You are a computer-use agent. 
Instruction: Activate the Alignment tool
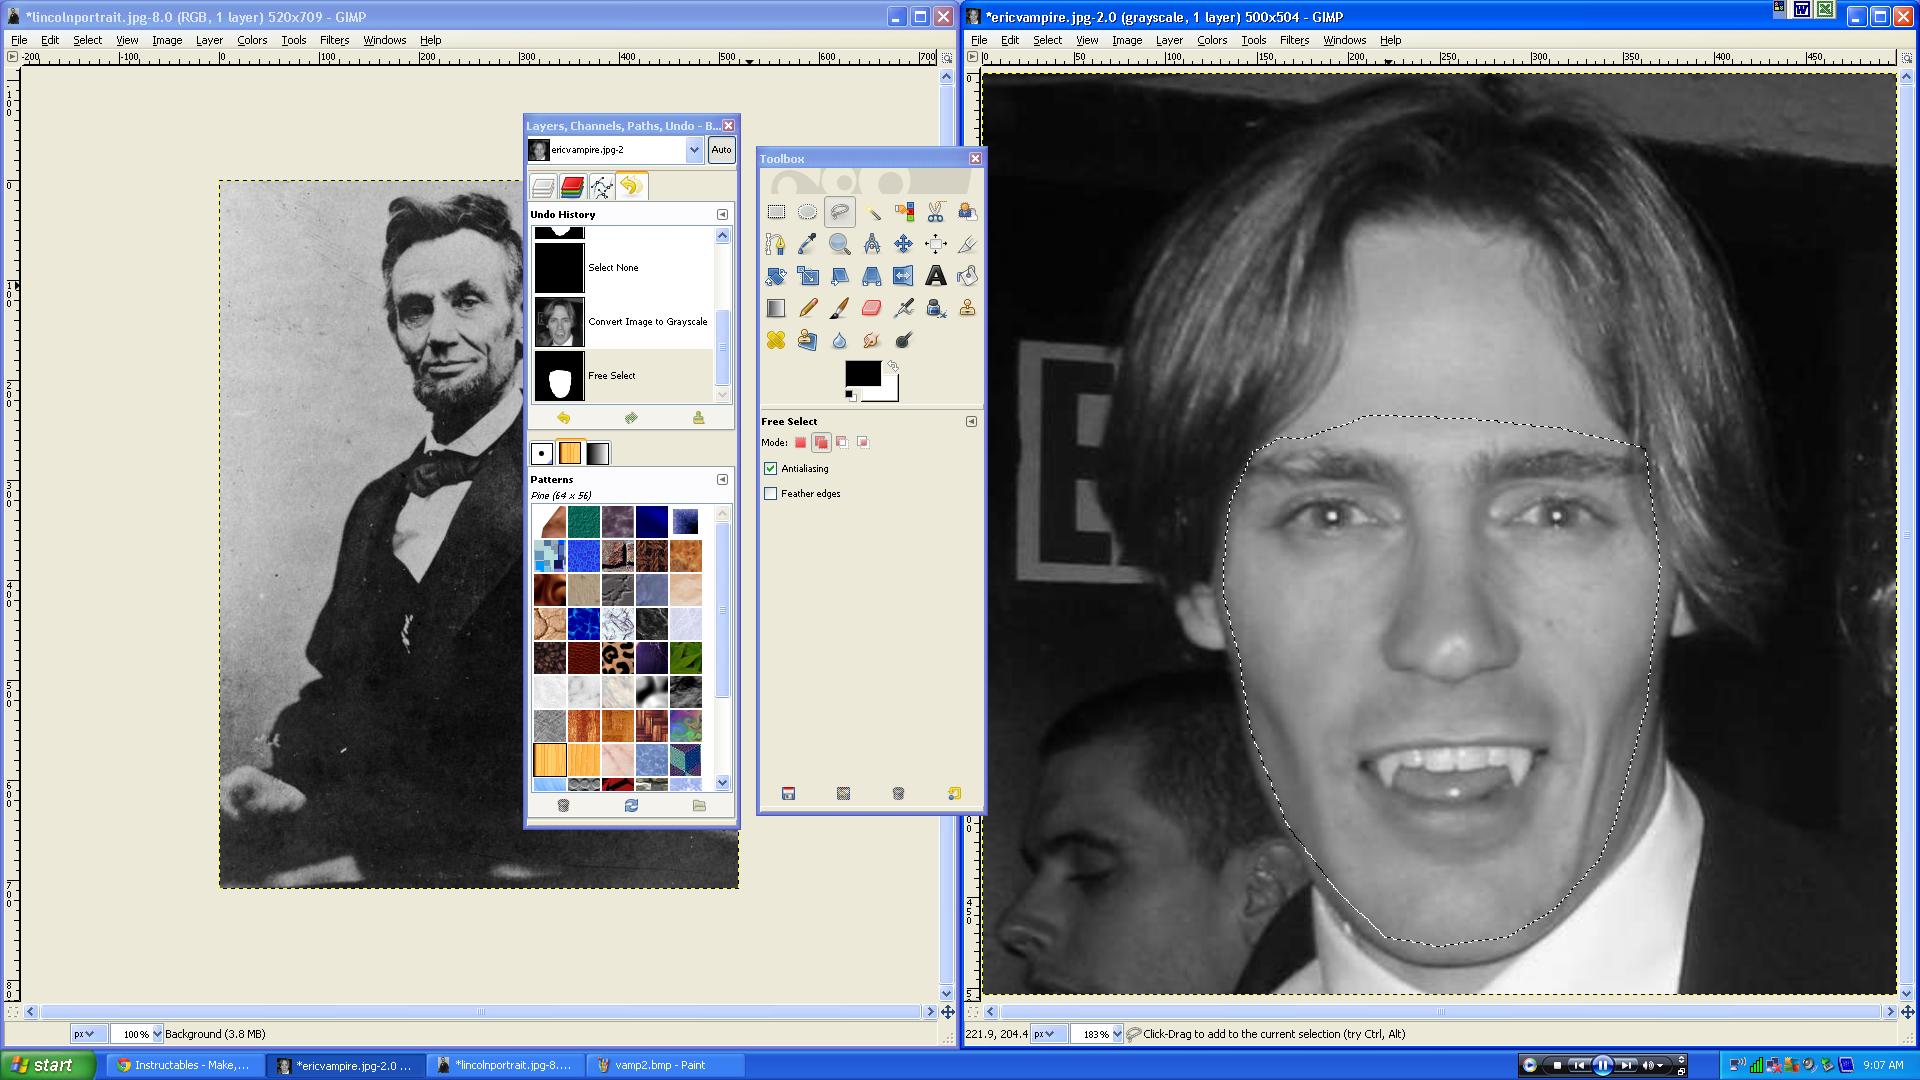[x=936, y=244]
